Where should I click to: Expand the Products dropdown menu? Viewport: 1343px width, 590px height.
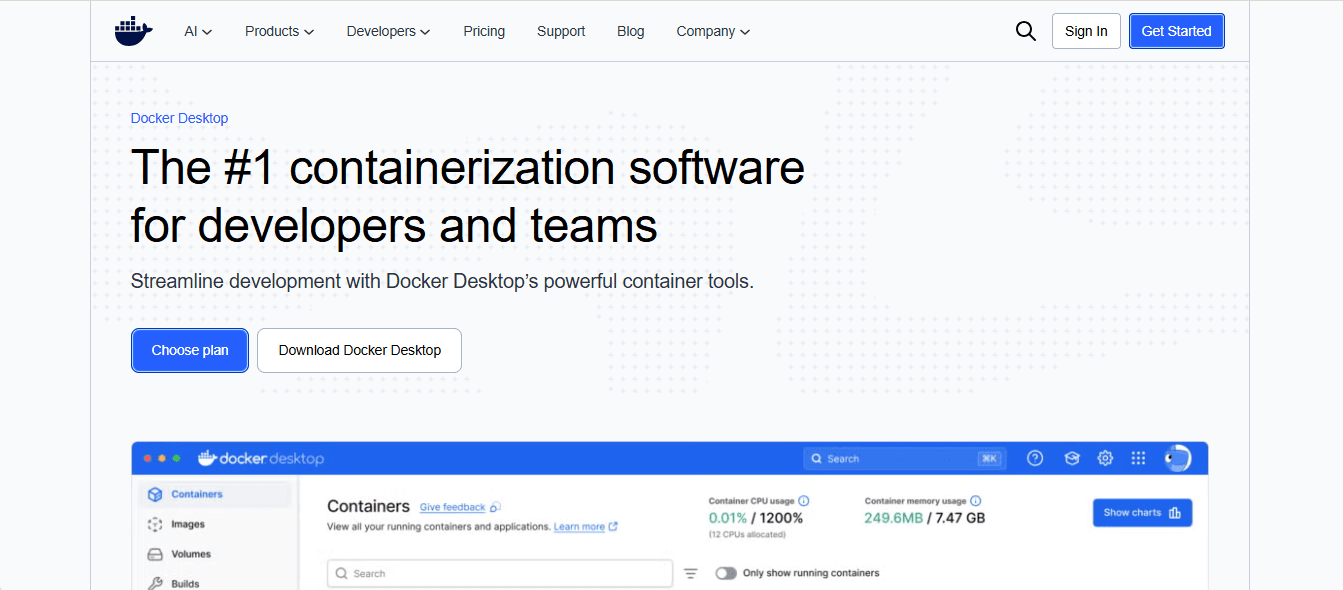click(279, 31)
